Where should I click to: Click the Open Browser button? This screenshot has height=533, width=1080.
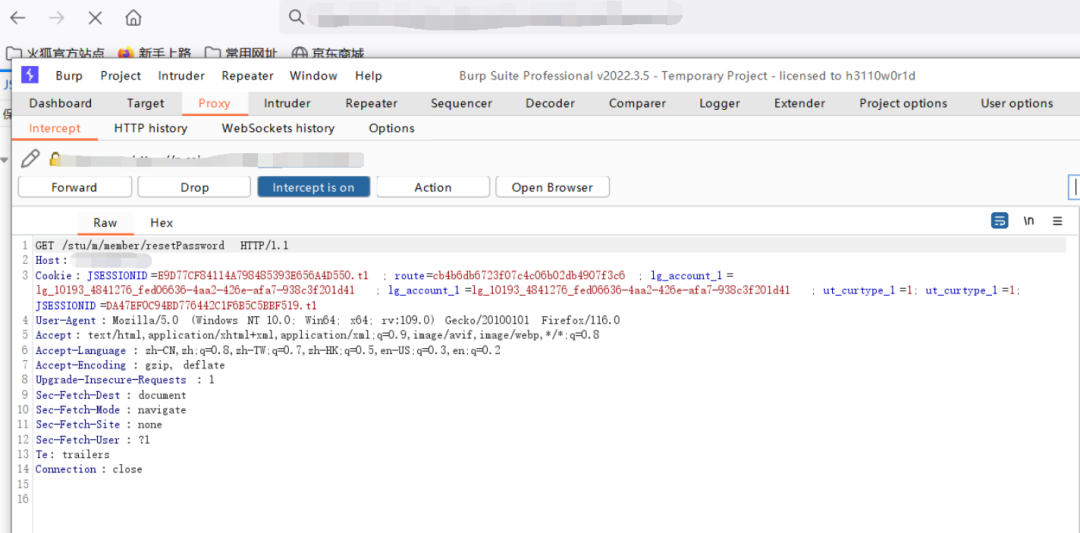(x=552, y=187)
